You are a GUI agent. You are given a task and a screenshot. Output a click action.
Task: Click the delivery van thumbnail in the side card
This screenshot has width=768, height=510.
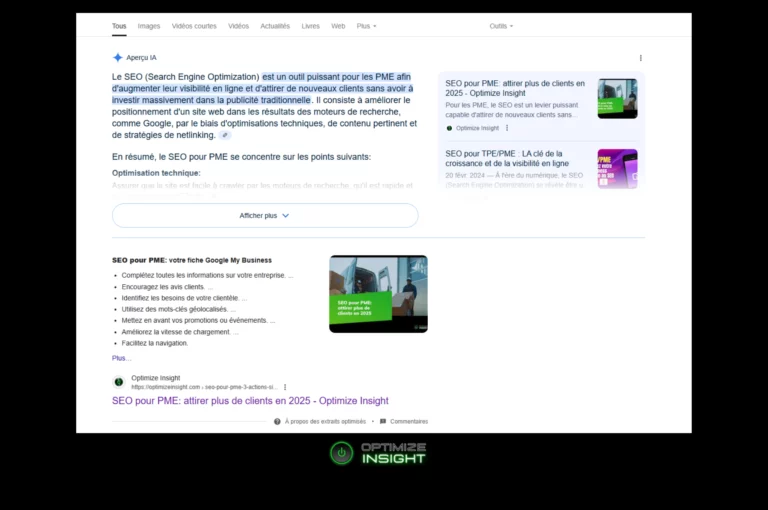tap(617, 98)
